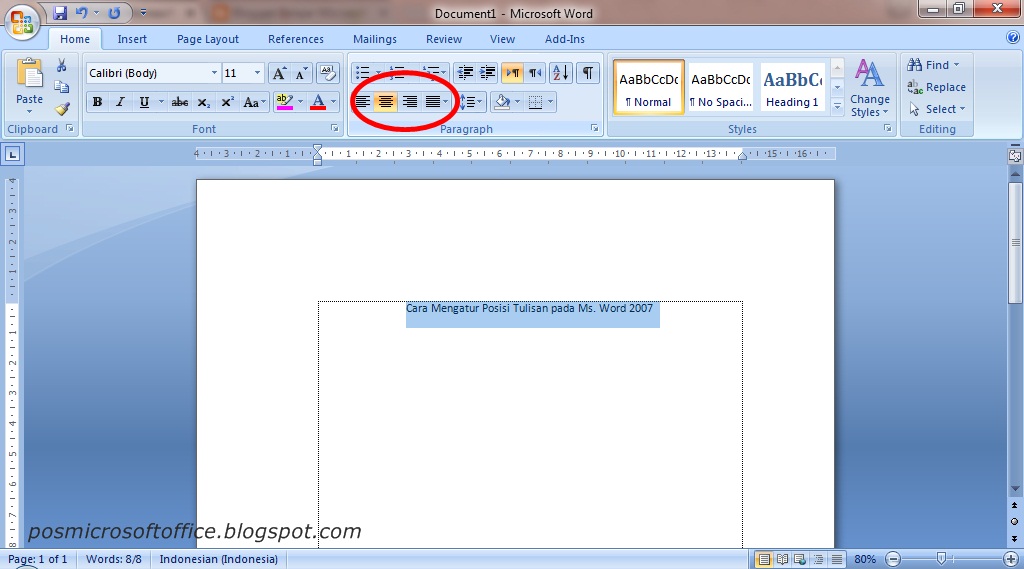
Task: Click the Words: 8/8 count
Action: pos(114,559)
